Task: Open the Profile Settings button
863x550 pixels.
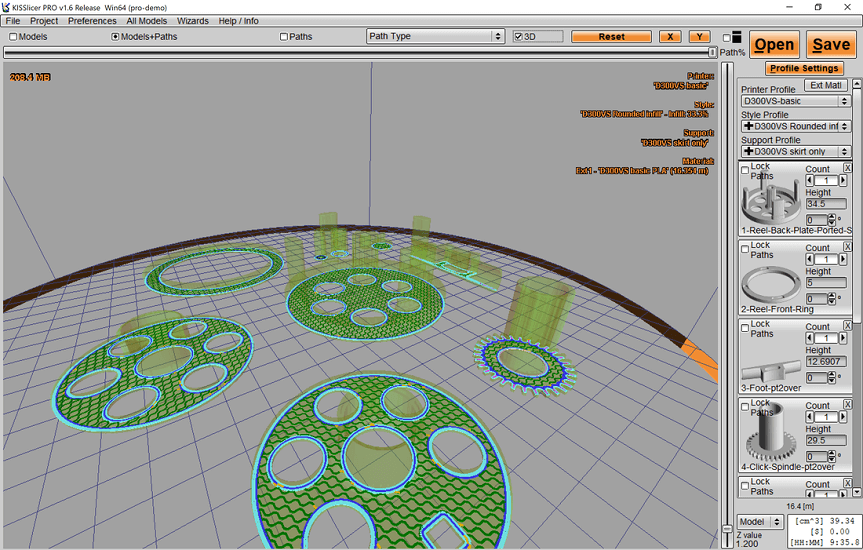Action: [804, 69]
